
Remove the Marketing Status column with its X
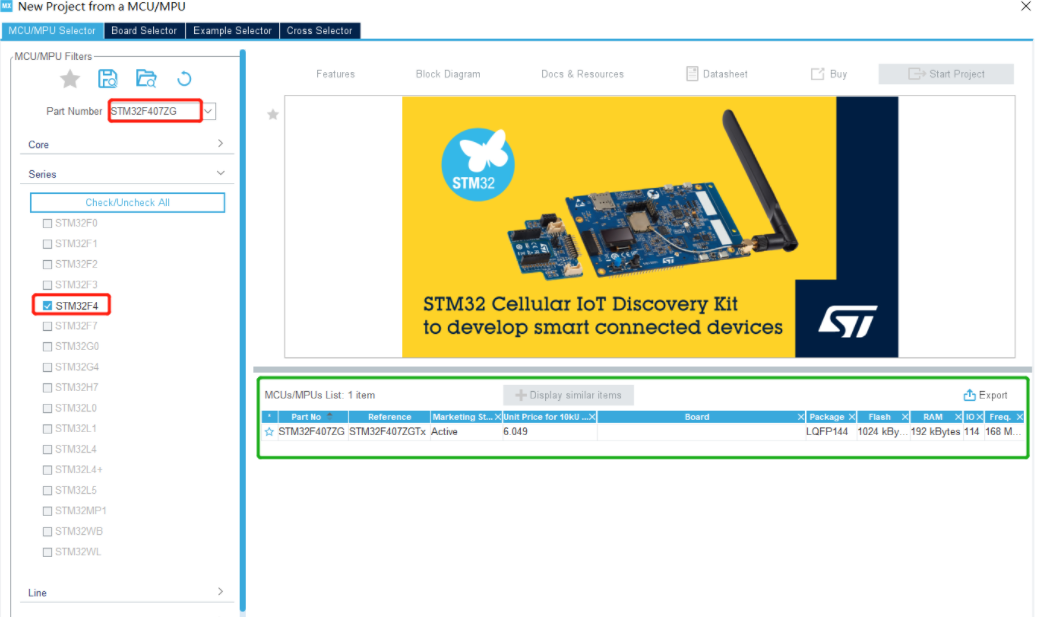498,417
